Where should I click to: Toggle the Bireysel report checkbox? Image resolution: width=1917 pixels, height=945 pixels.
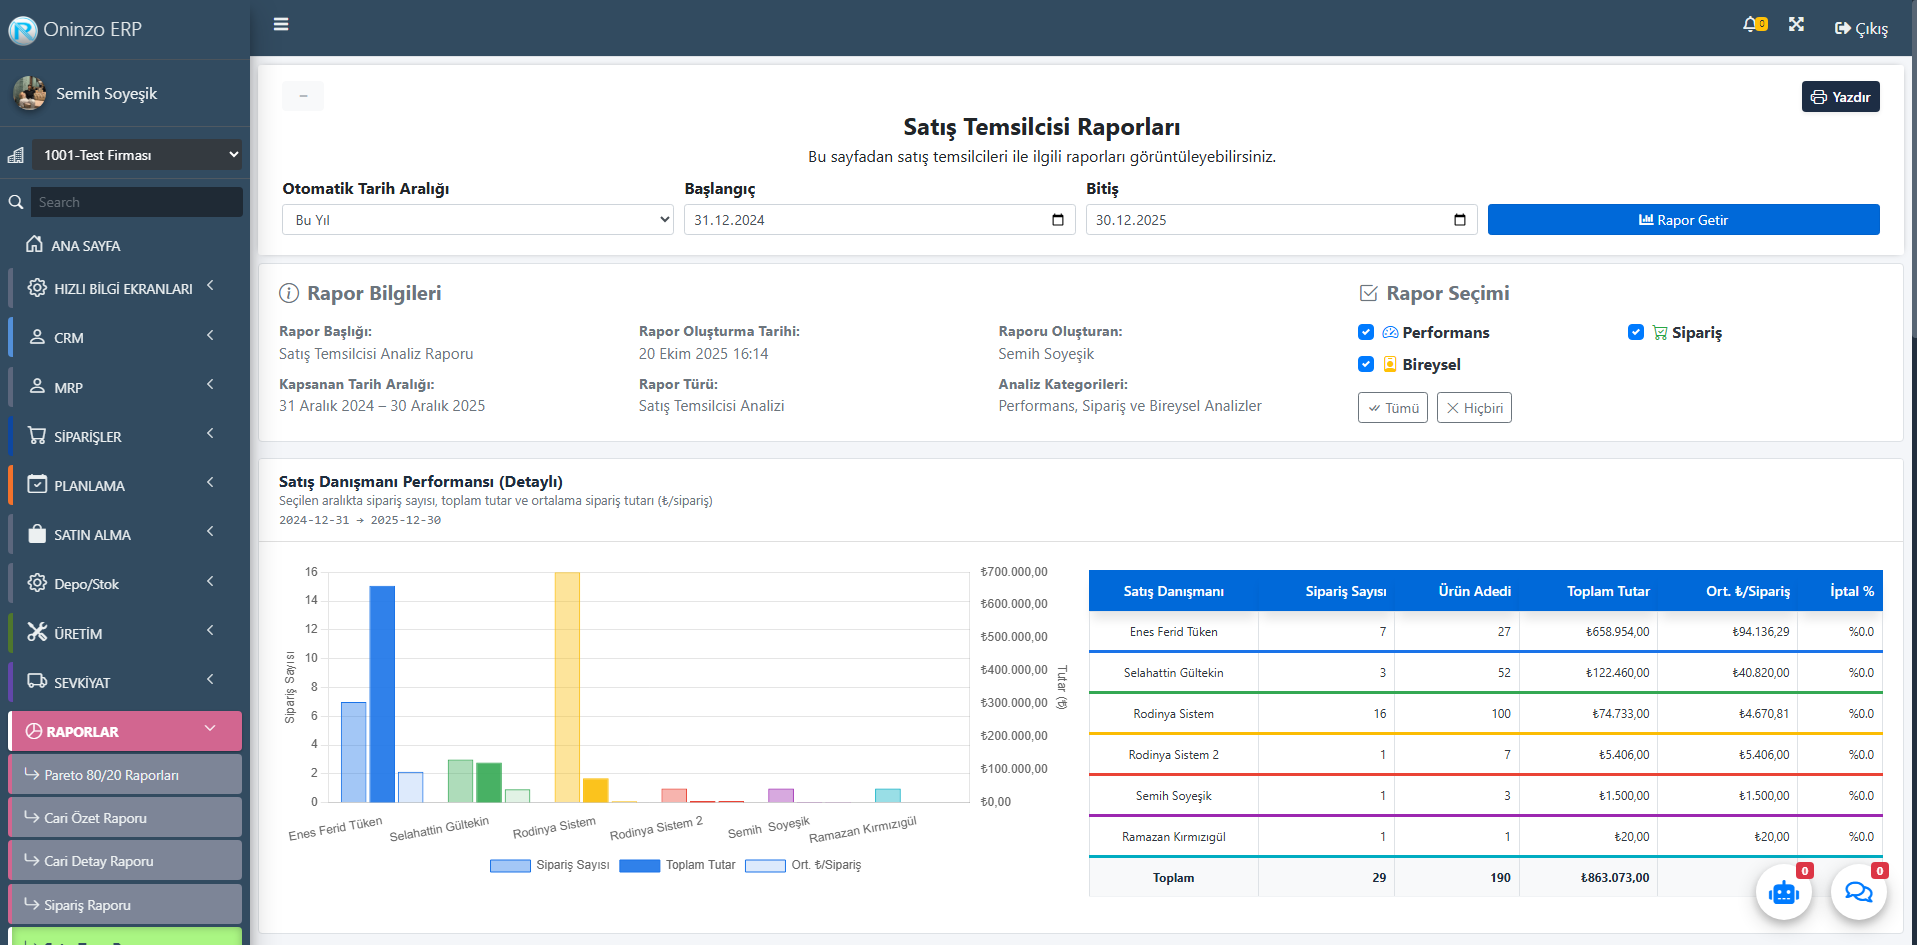[x=1366, y=364]
